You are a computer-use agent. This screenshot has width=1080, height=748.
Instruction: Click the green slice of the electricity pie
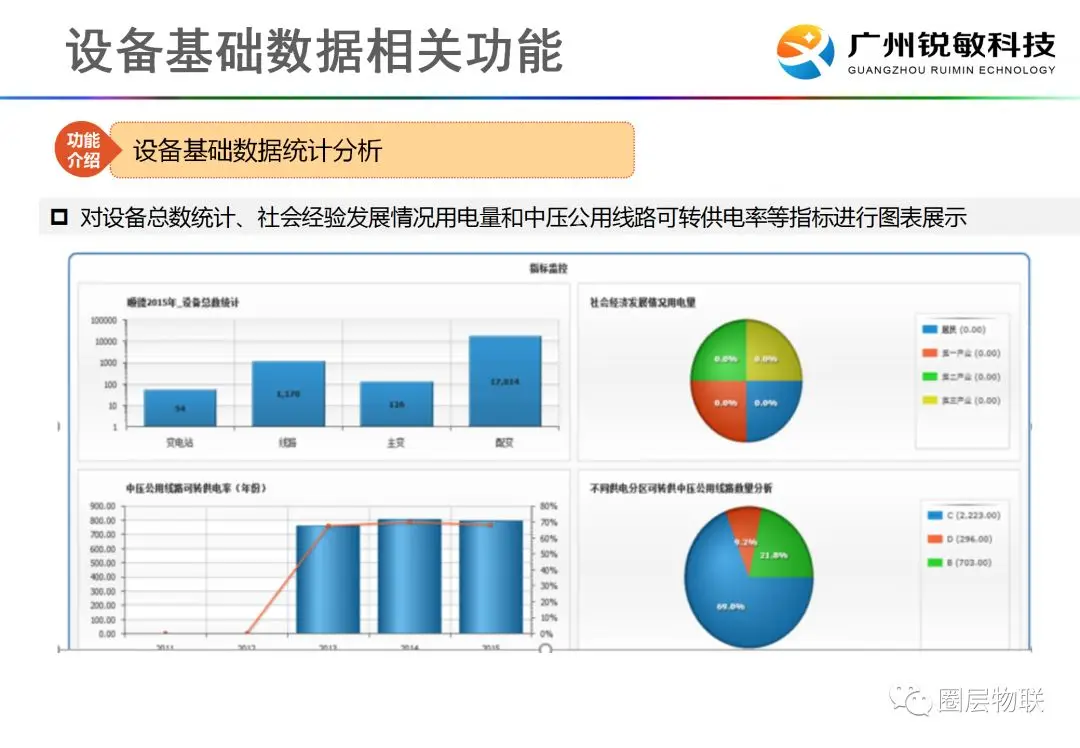(720, 353)
